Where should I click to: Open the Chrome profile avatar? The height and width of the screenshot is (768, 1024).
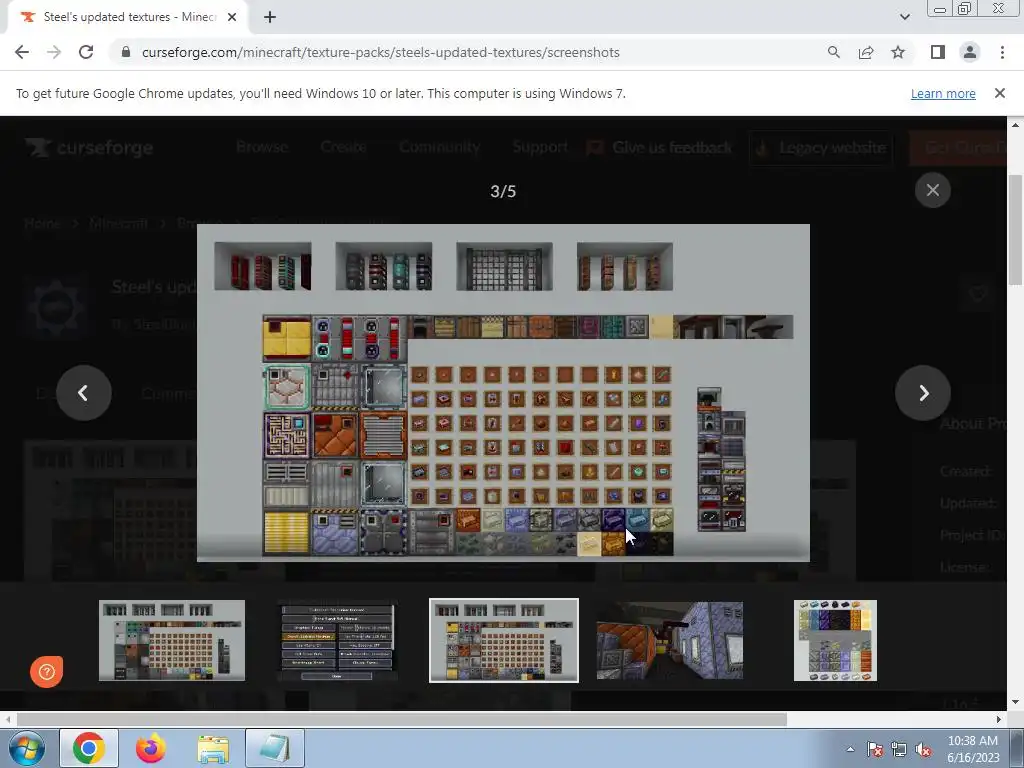coord(970,52)
